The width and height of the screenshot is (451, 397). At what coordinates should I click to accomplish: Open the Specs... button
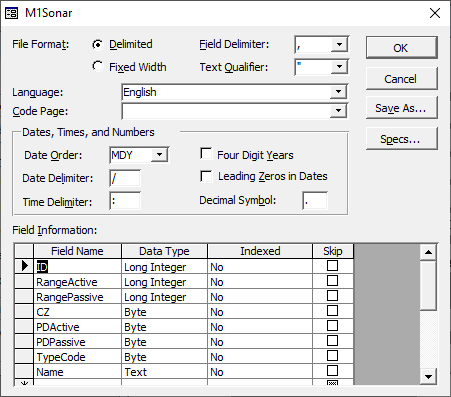[401, 139]
